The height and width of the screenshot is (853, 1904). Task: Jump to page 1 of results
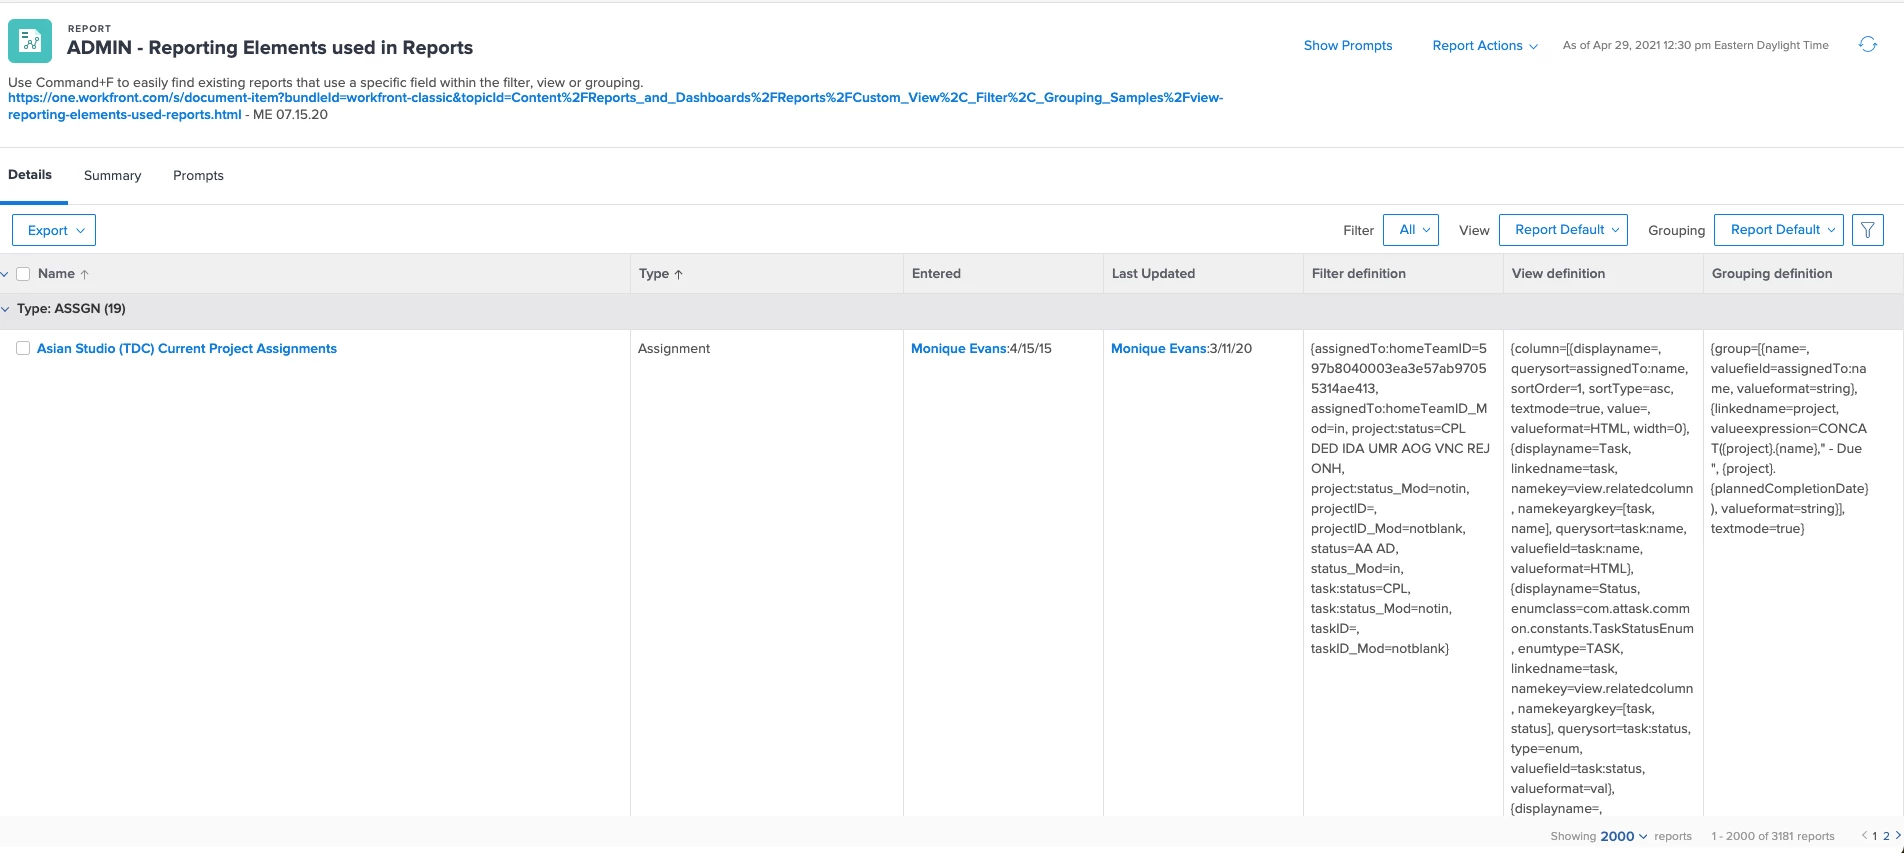pos(1874,836)
